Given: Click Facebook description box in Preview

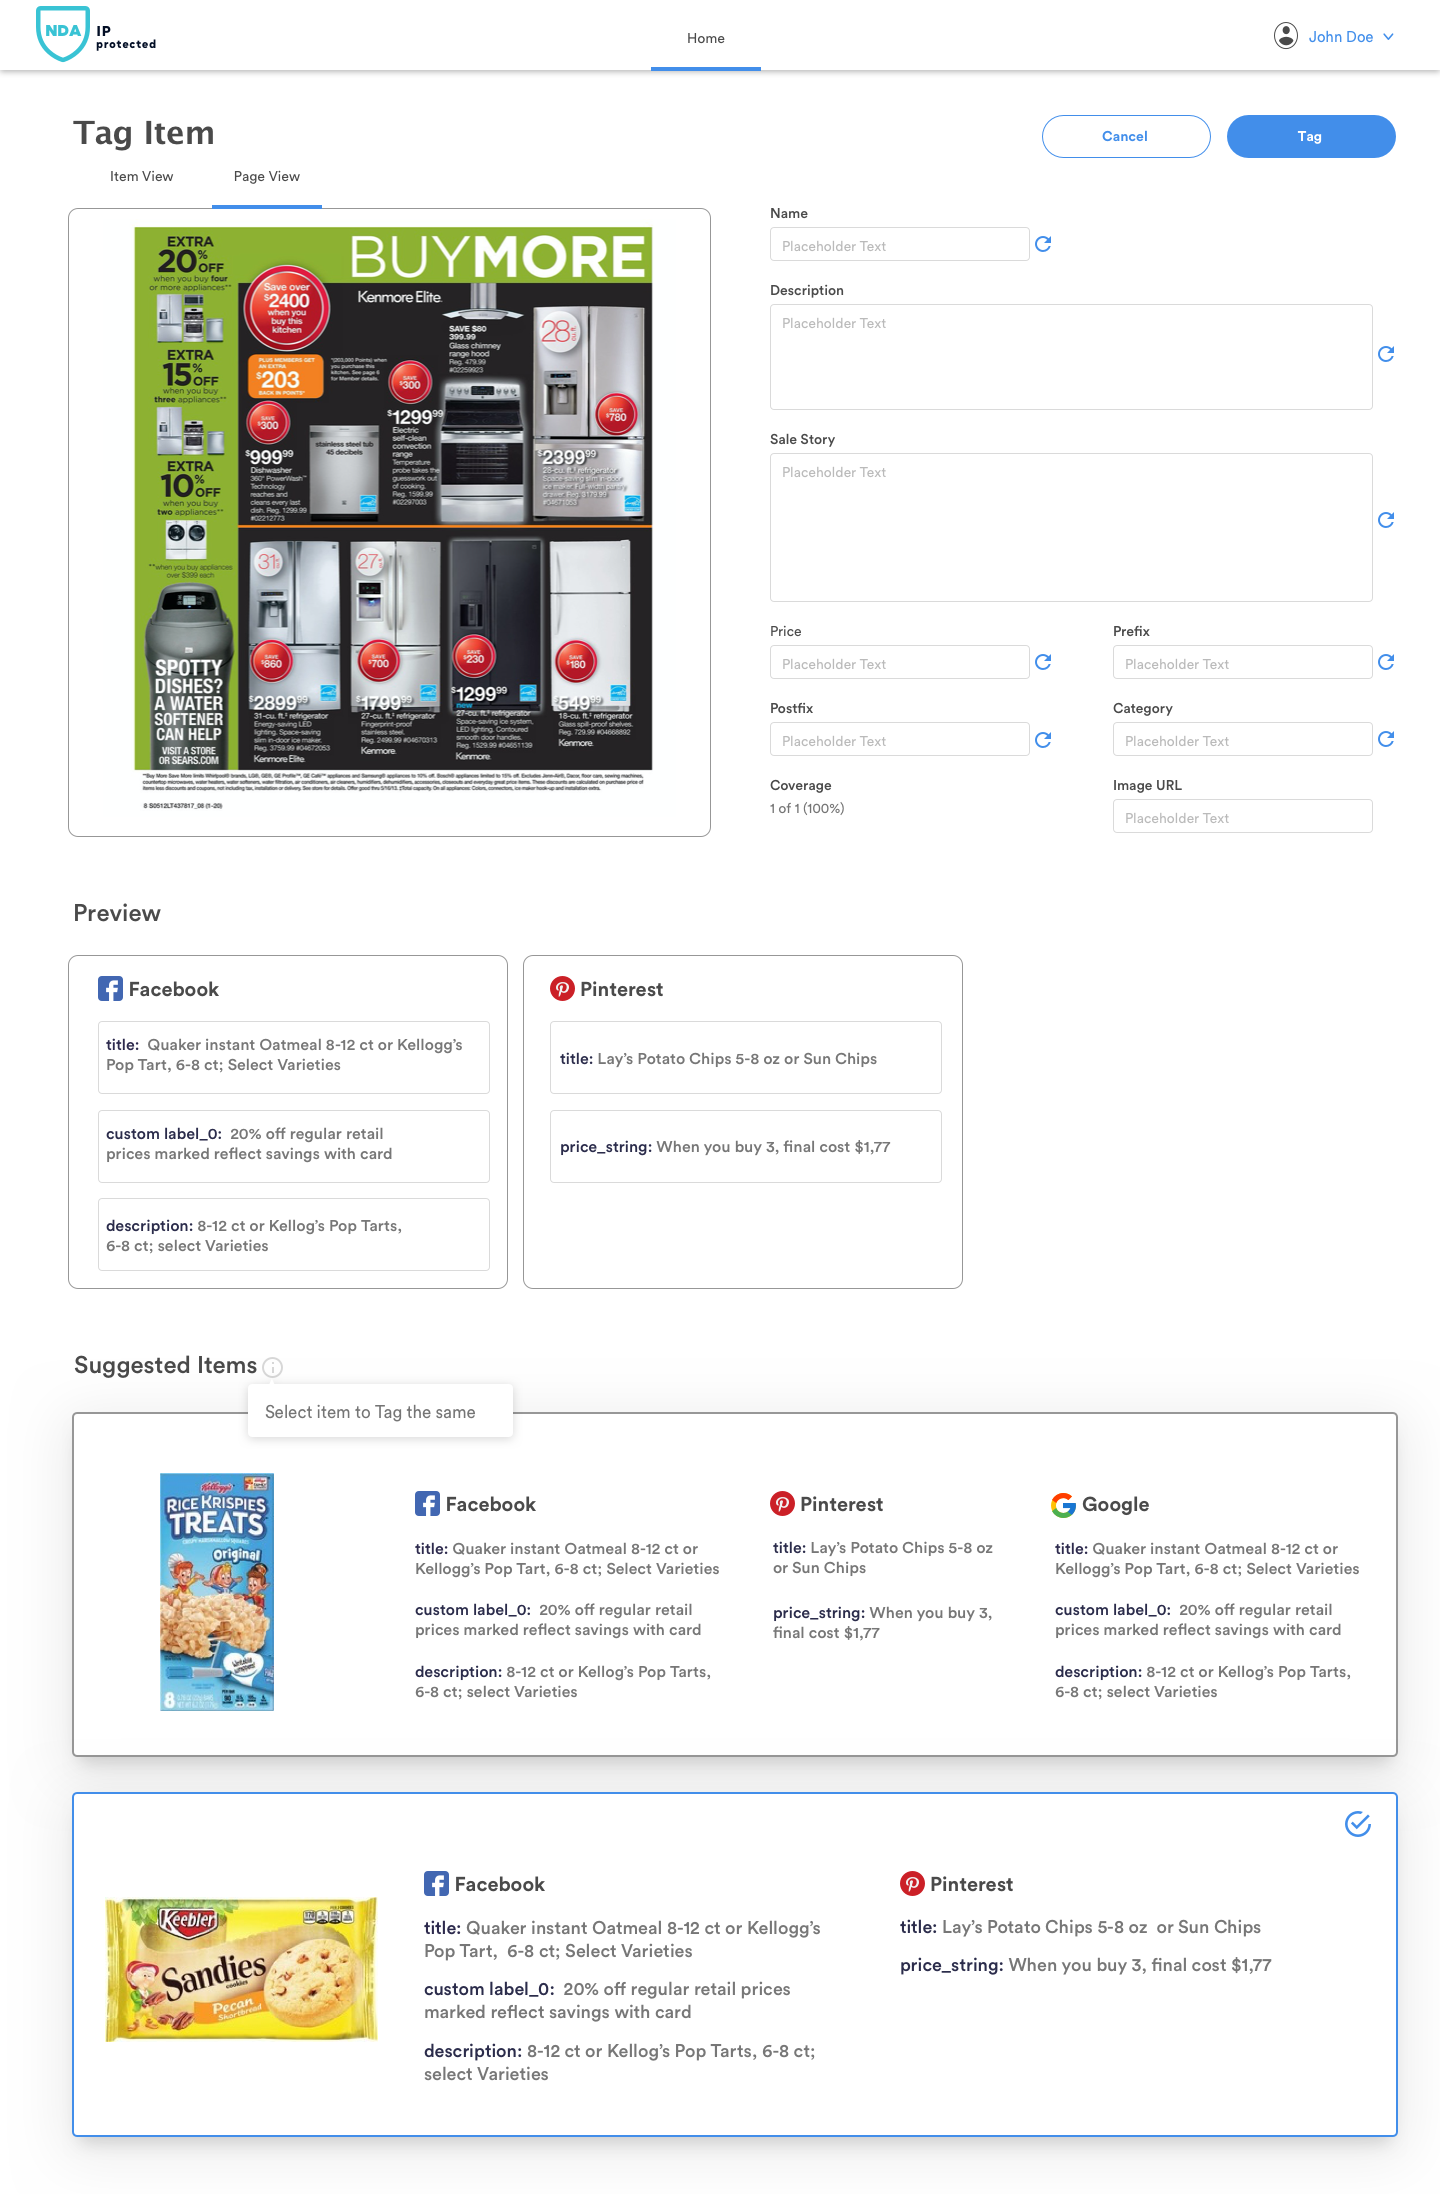Looking at the screenshot, I should click(x=294, y=1234).
